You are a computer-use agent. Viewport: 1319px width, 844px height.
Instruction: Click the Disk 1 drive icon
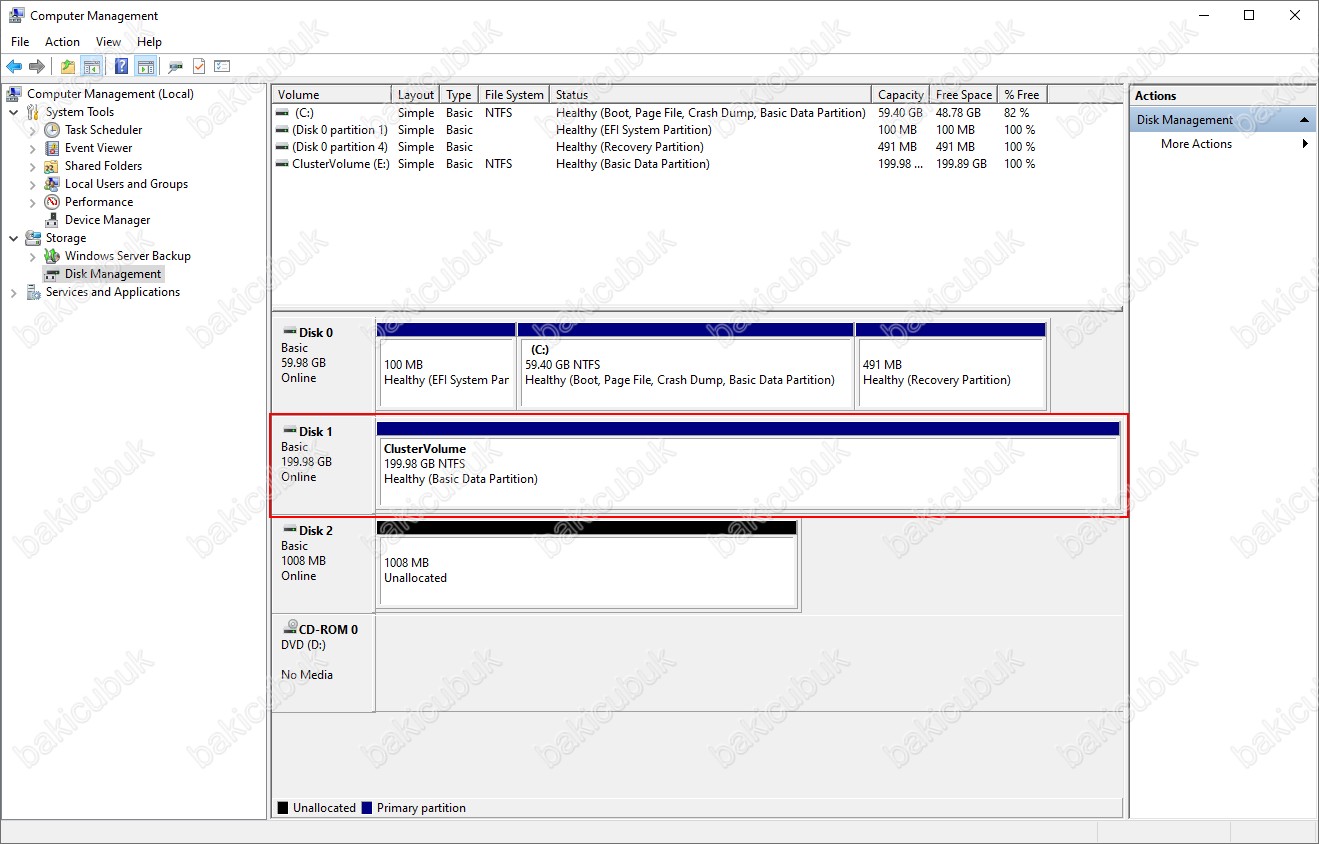pyautogui.click(x=290, y=431)
